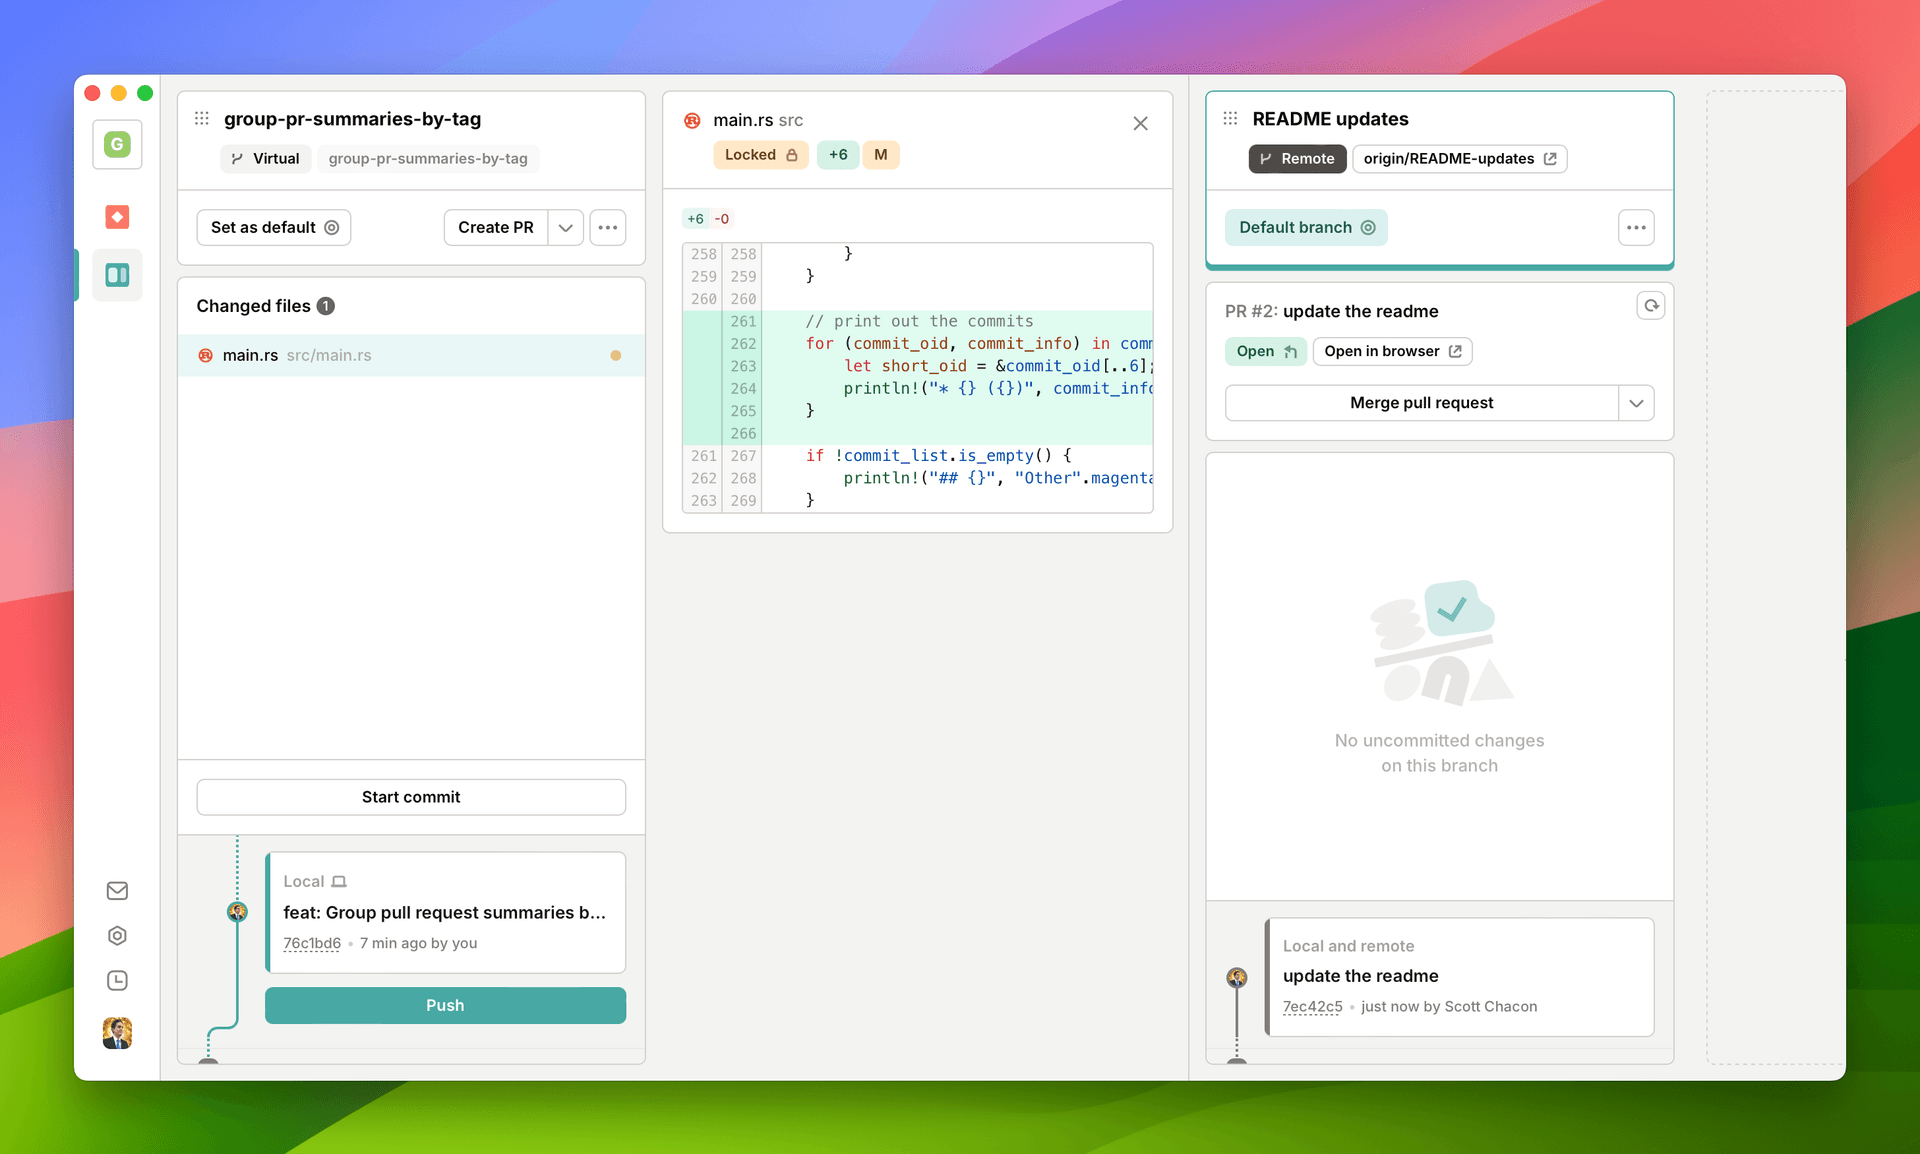Image resolution: width=1920 pixels, height=1154 pixels.
Task: Toggle Set as default for the branch
Action: 273,227
